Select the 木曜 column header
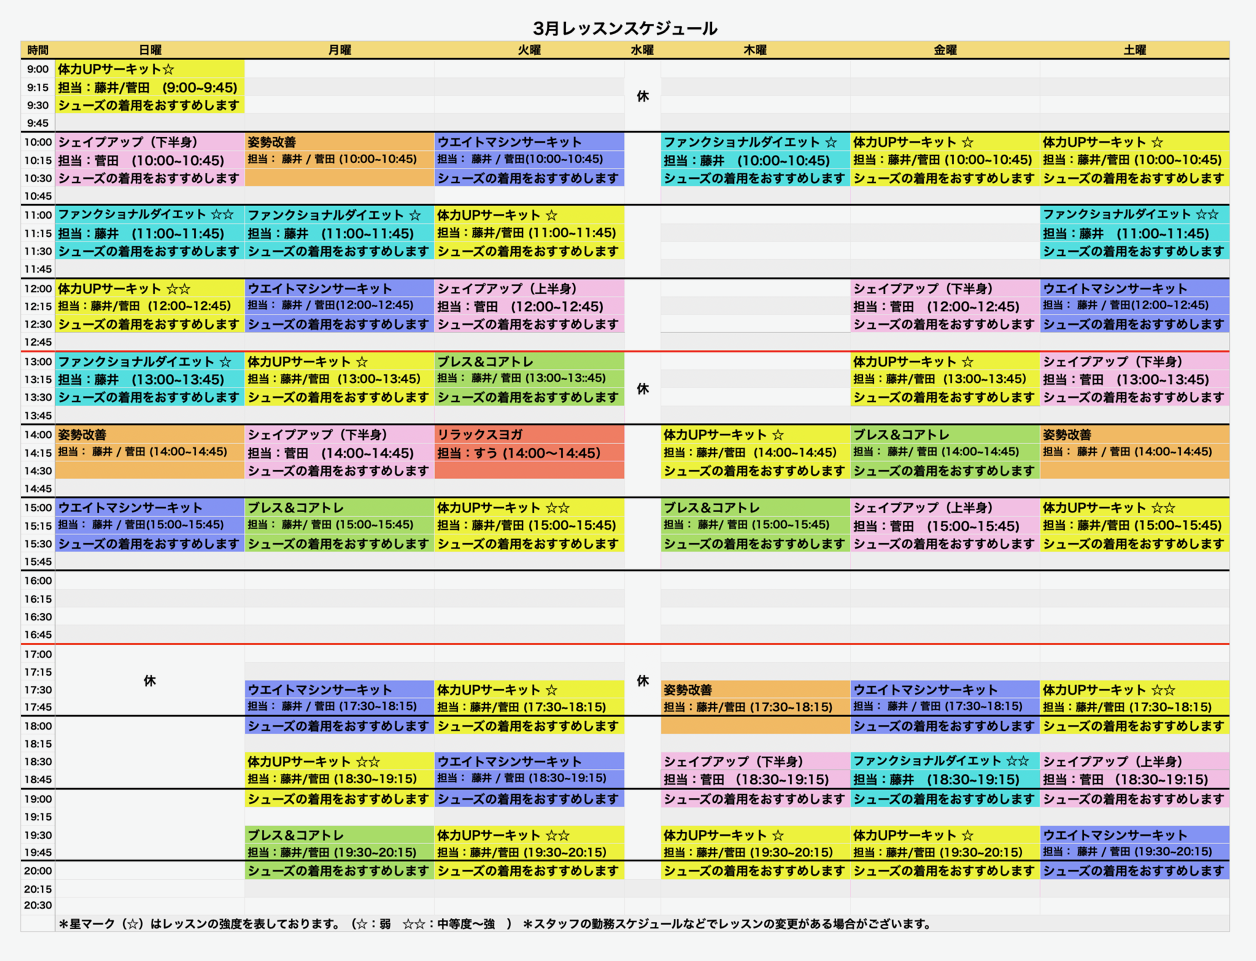Viewport: 1256px width, 961px height. tap(755, 50)
